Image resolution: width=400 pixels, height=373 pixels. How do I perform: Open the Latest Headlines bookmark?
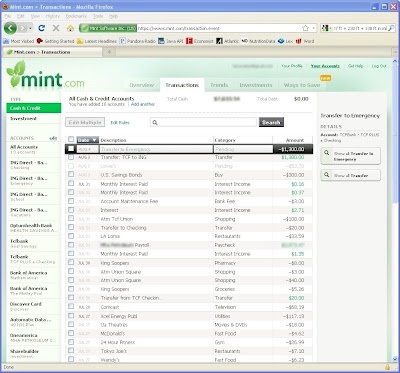click(97, 41)
